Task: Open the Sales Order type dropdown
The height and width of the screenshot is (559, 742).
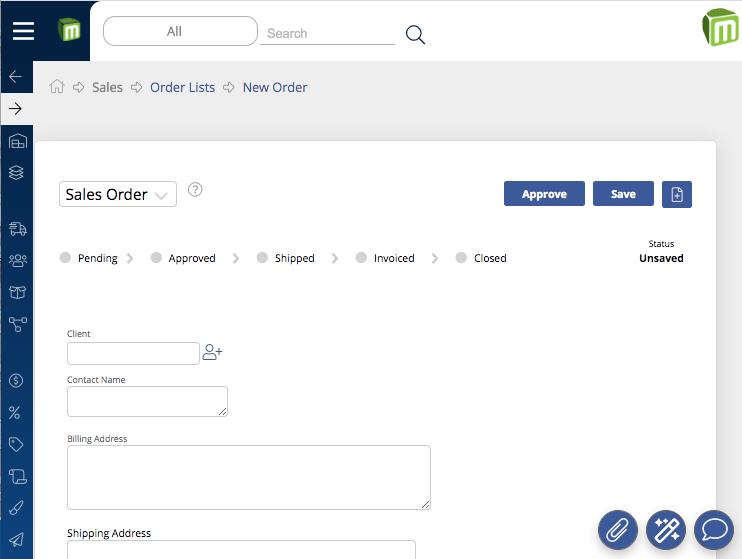Action: pyautogui.click(x=118, y=194)
